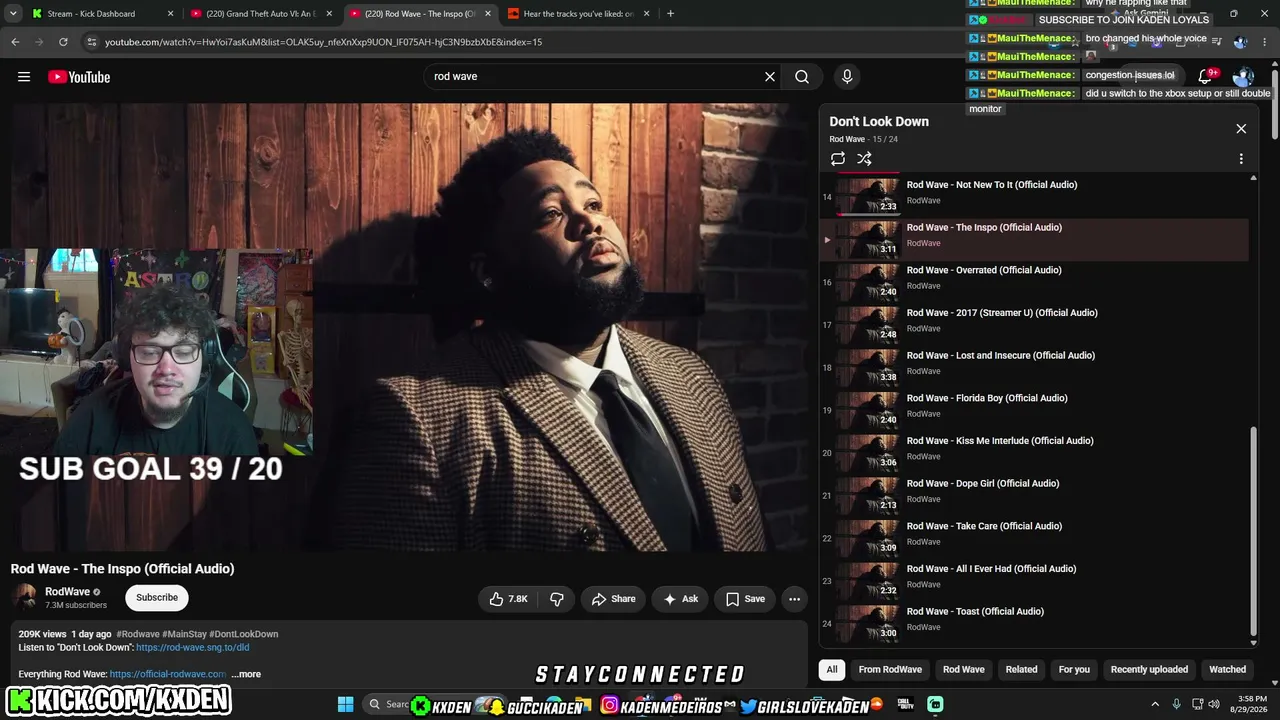Start voice search with the microphone
1280x720 pixels.
tap(847, 77)
